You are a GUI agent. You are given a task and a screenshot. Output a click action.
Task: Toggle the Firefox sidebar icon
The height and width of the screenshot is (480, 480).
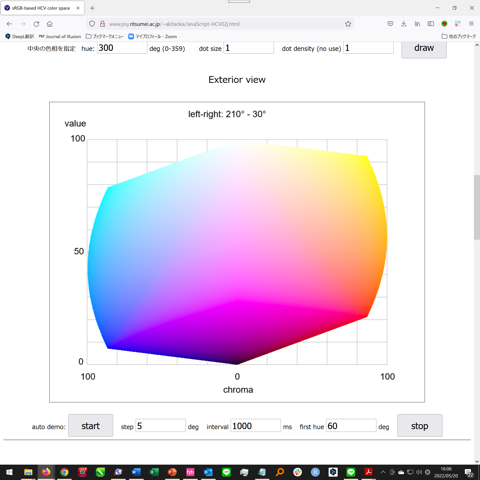(x=431, y=24)
